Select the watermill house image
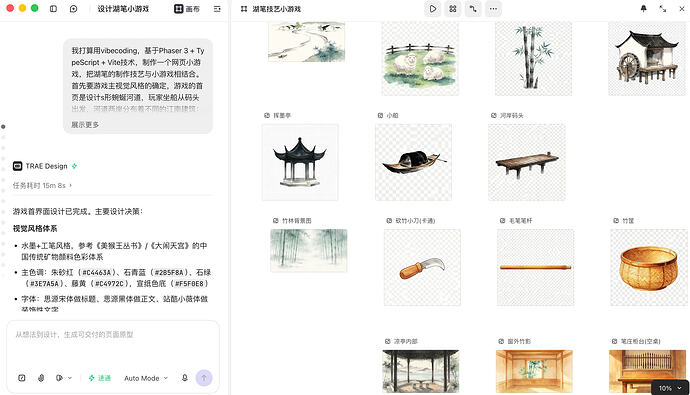 point(647,59)
